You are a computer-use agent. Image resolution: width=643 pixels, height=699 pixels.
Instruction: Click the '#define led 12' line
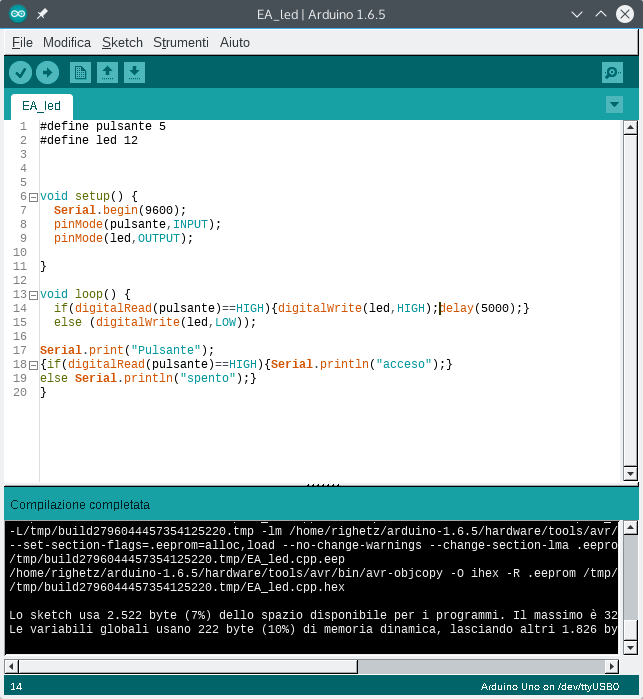89,140
